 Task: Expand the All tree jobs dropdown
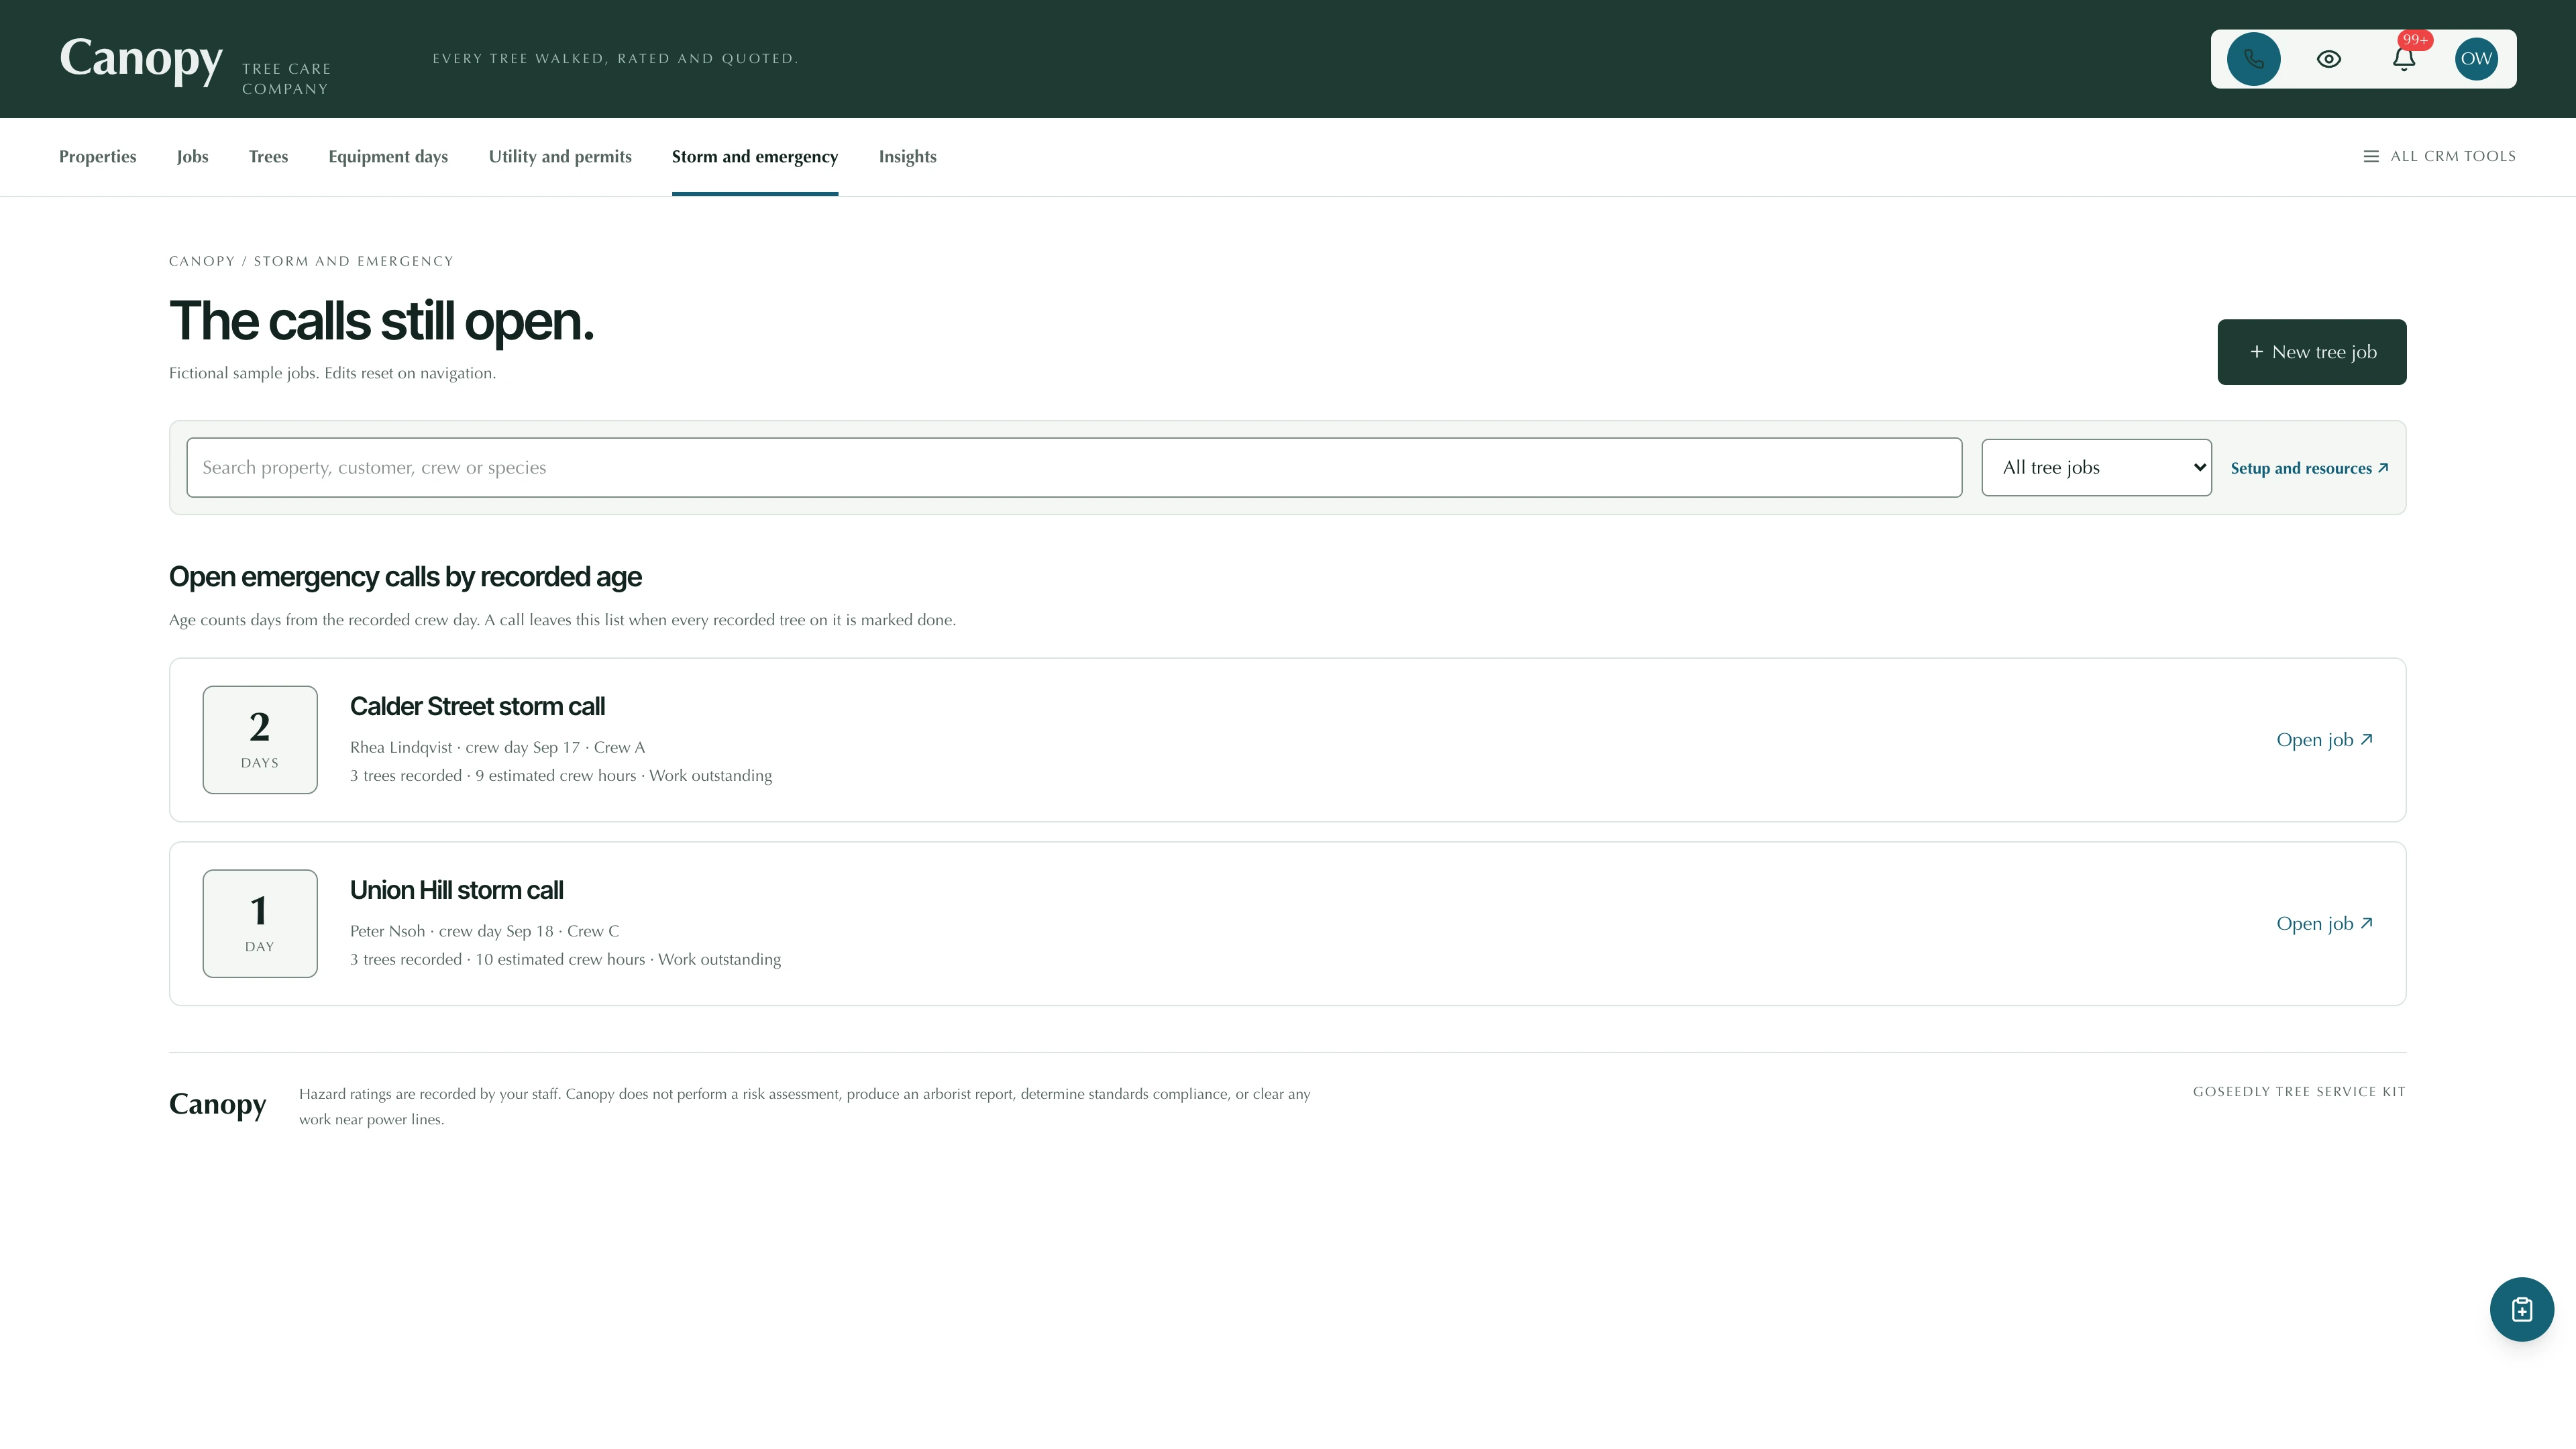pyautogui.click(x=2096, y=467)
